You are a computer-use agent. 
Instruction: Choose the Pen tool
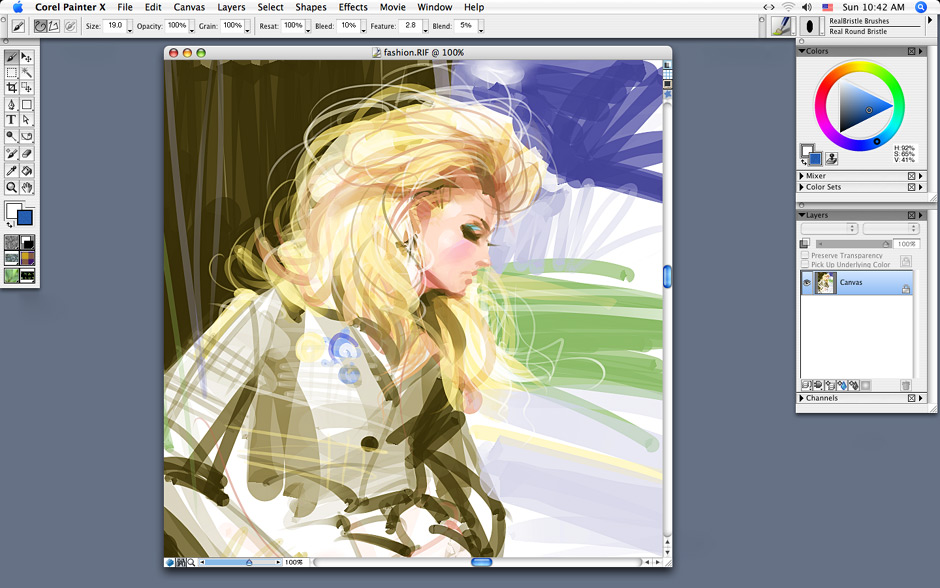pos(11,105)
